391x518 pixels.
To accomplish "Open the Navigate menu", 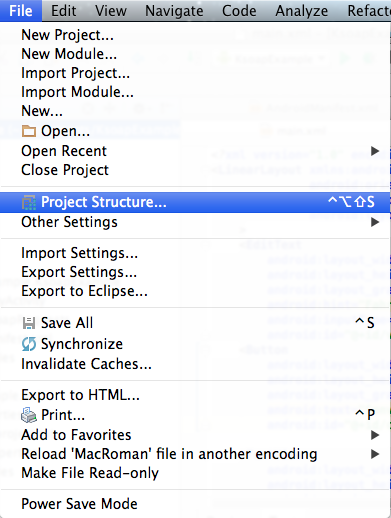I will pyautogui.click(x=174, y=11).
